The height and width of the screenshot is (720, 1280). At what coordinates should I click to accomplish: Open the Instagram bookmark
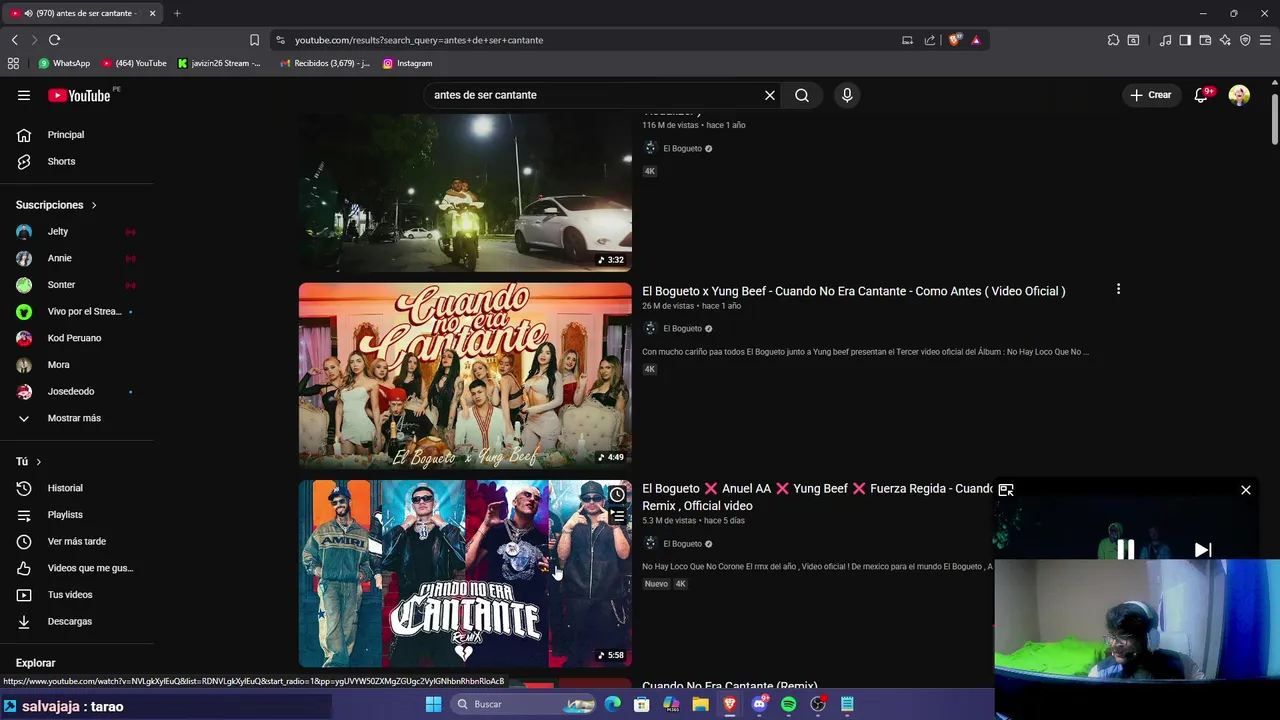pyautogui.click(x=408, y=63)
